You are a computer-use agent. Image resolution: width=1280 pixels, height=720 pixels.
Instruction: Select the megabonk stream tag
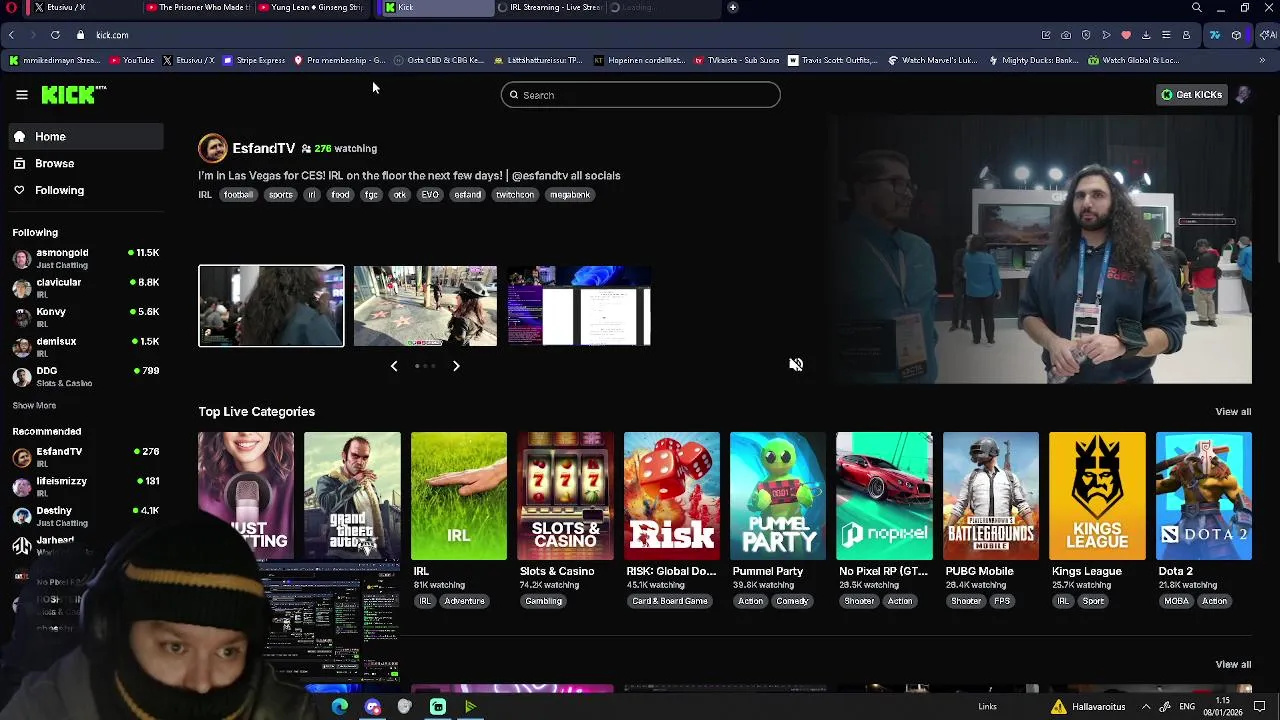[x=570, y=195]
